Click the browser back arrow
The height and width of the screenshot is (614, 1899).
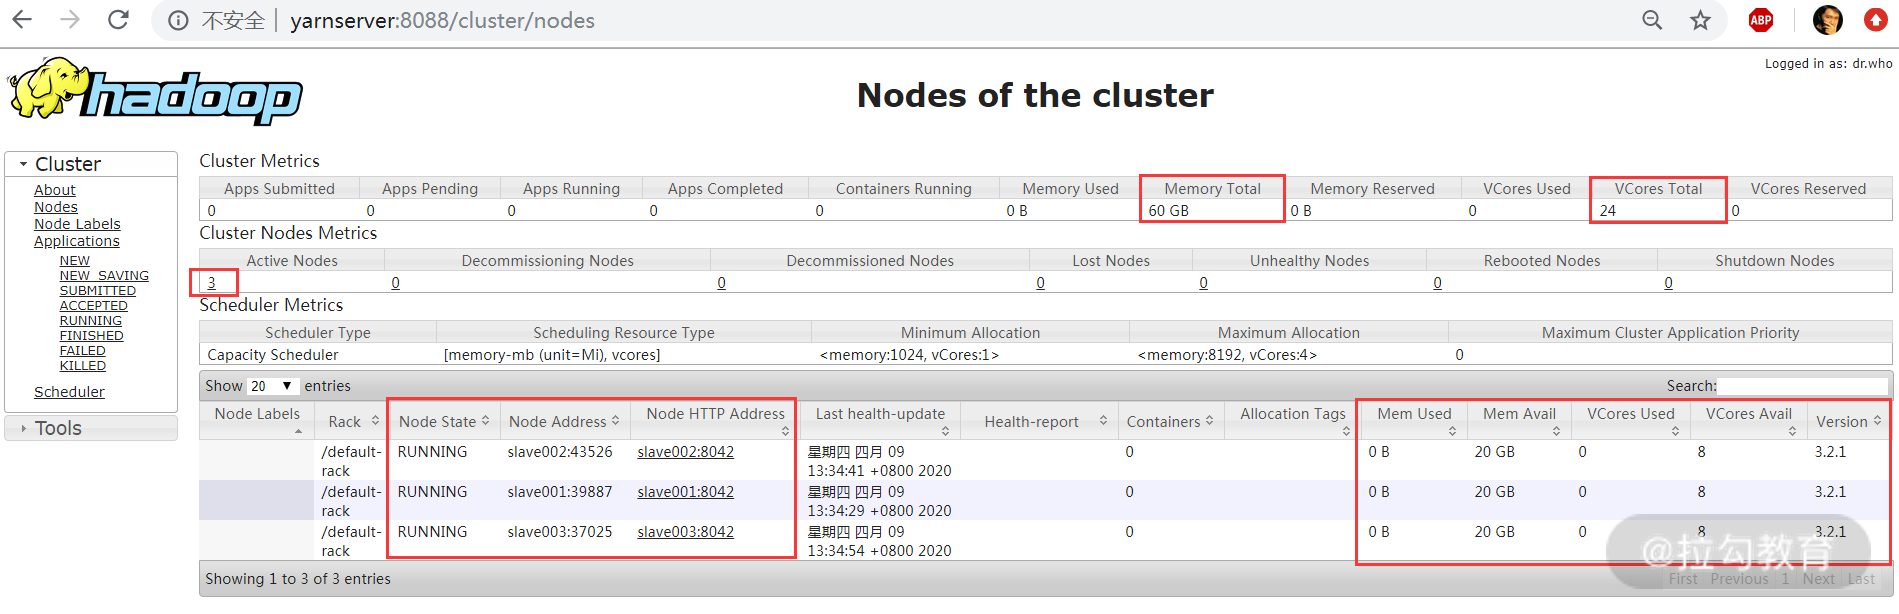pos(22,20)
